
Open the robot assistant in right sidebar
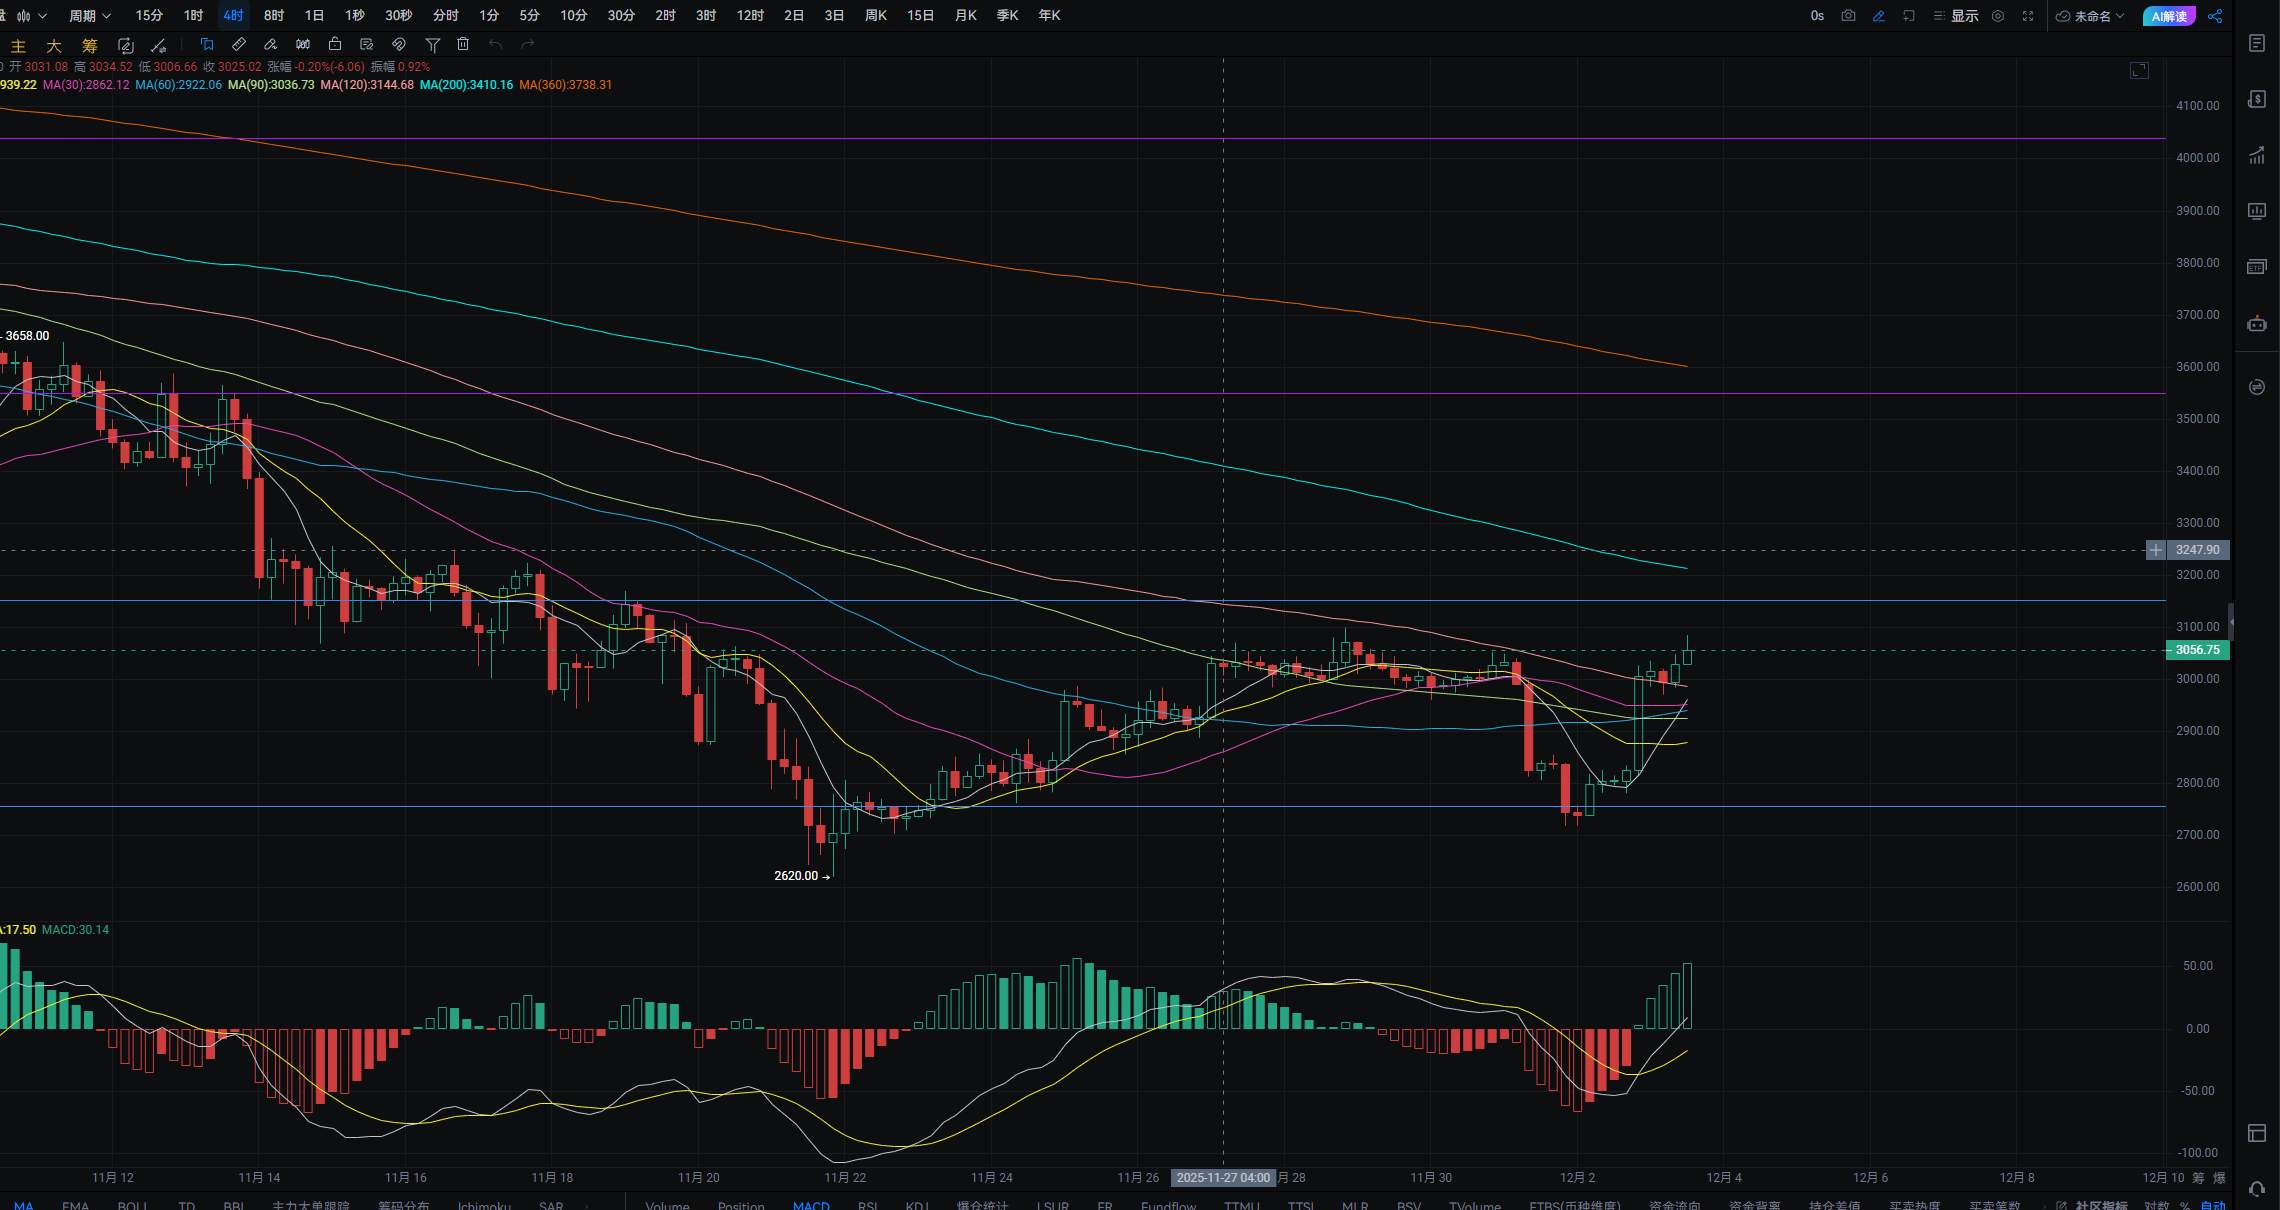point(2257,324)
